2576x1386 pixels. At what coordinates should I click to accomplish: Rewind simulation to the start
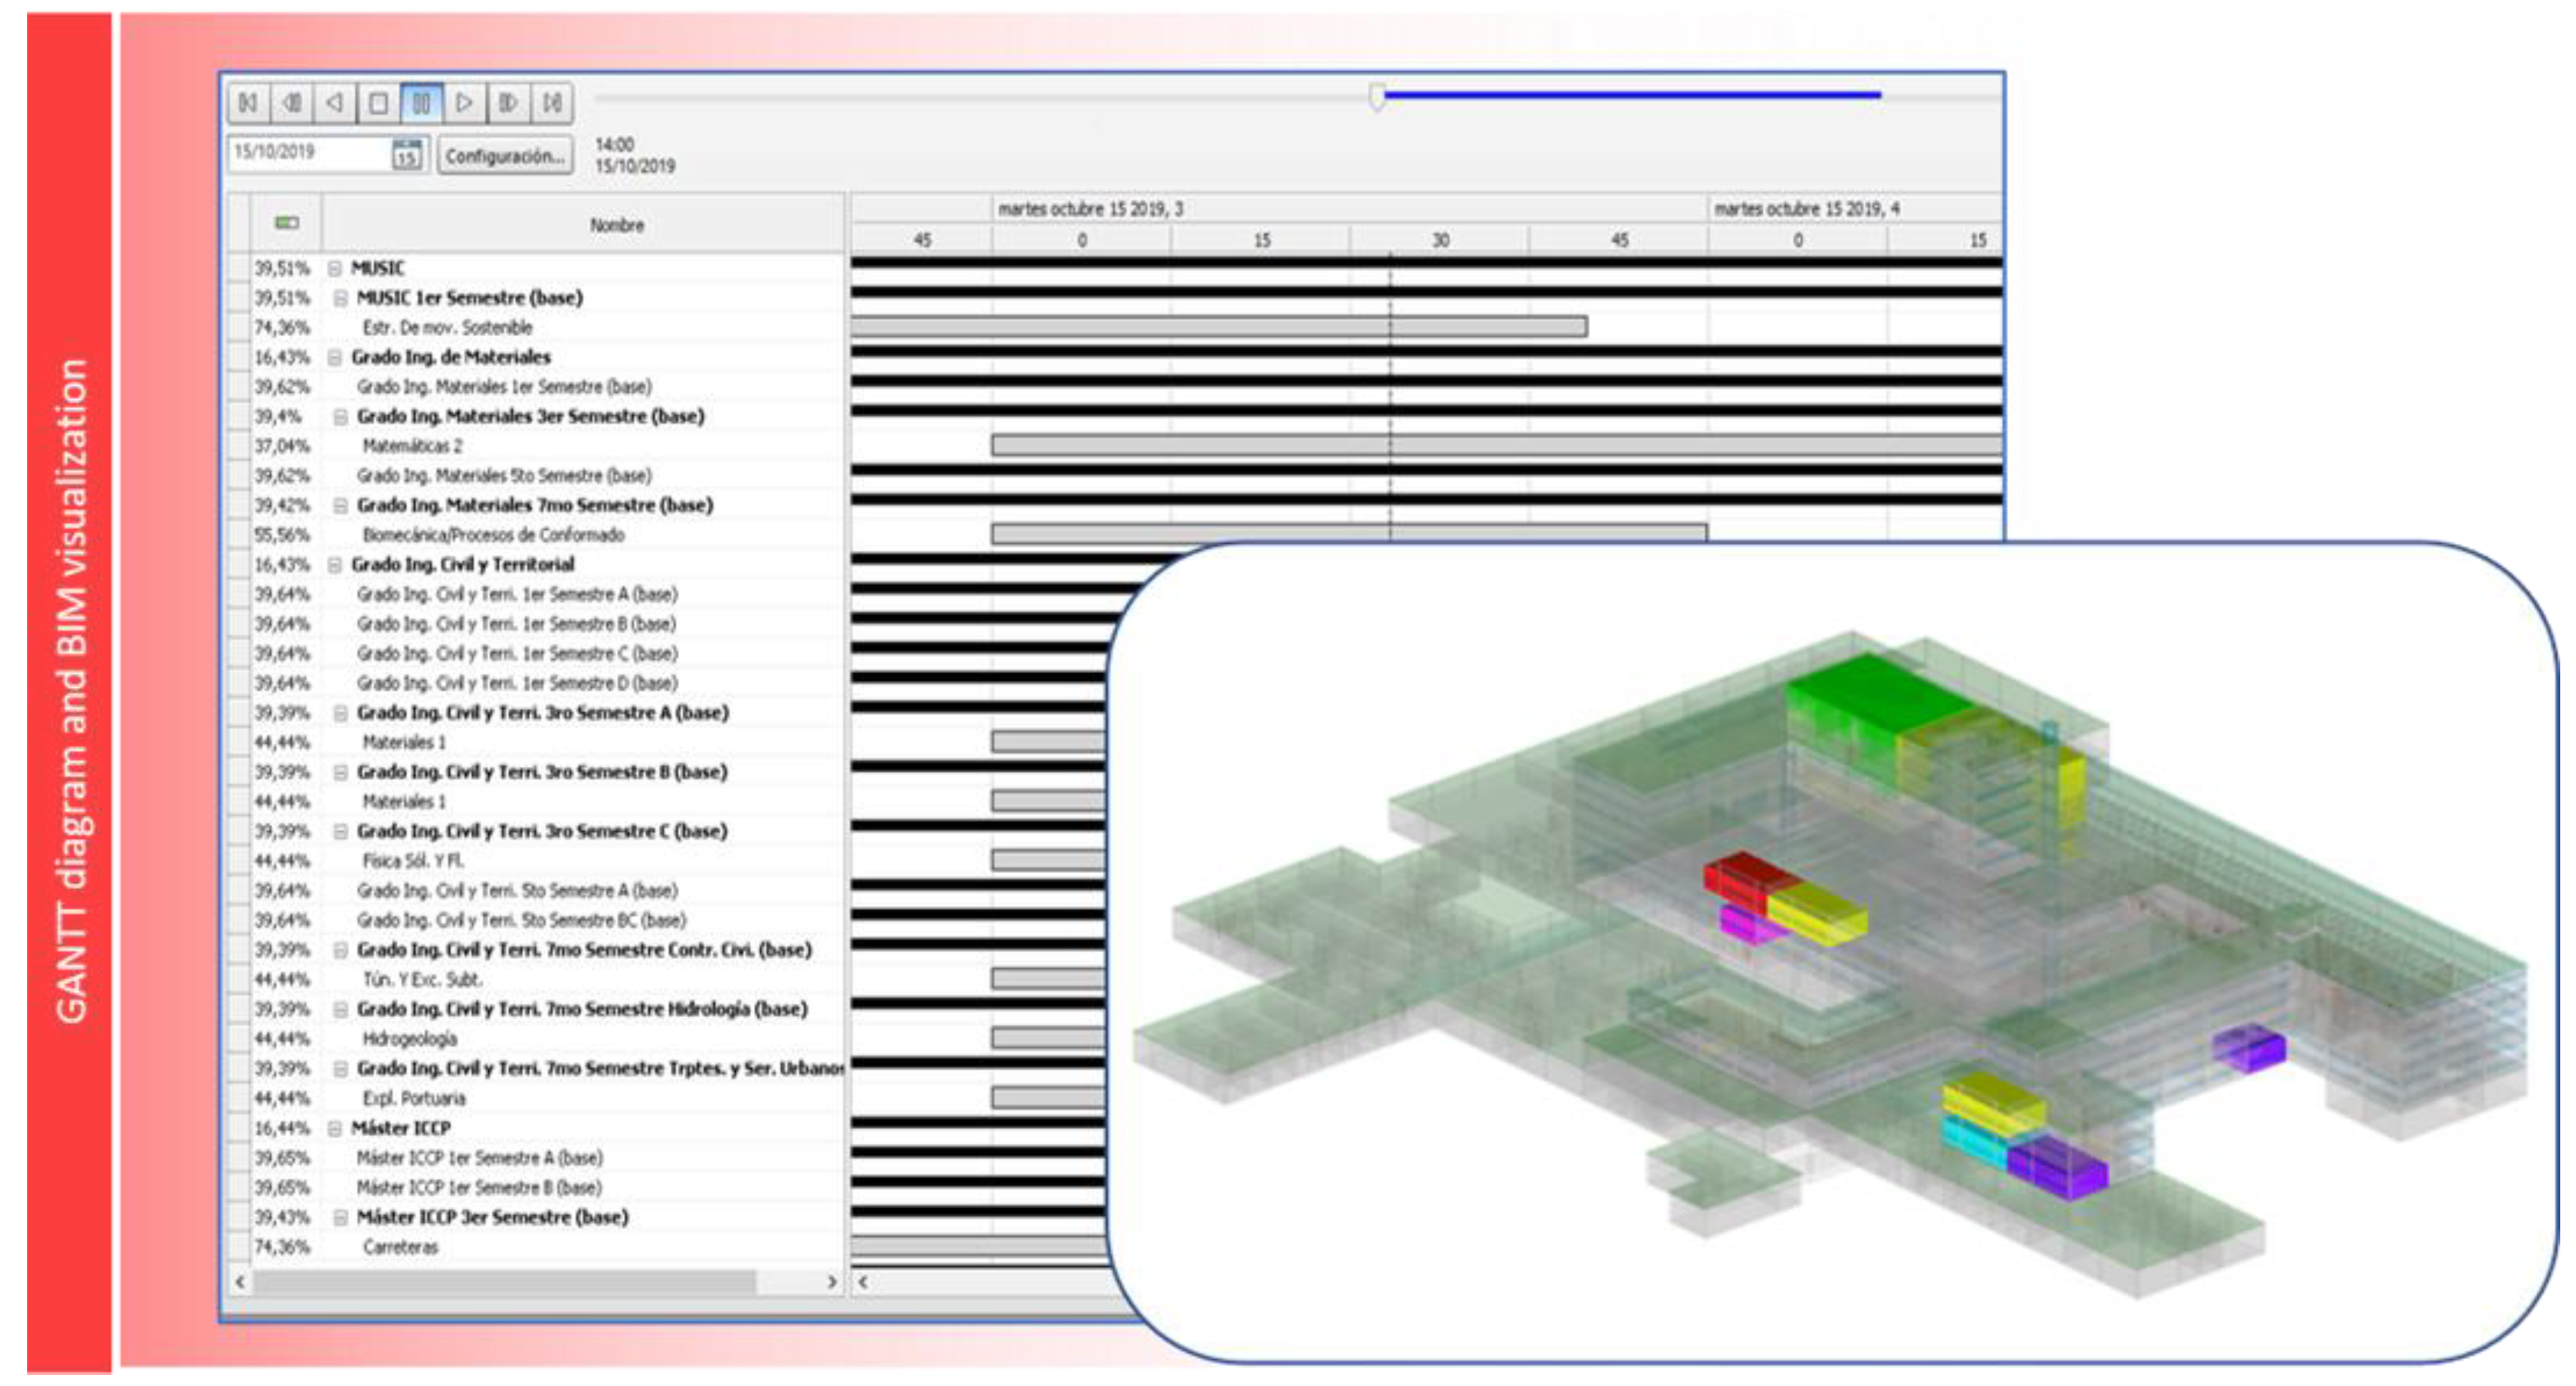coord(248,103)
